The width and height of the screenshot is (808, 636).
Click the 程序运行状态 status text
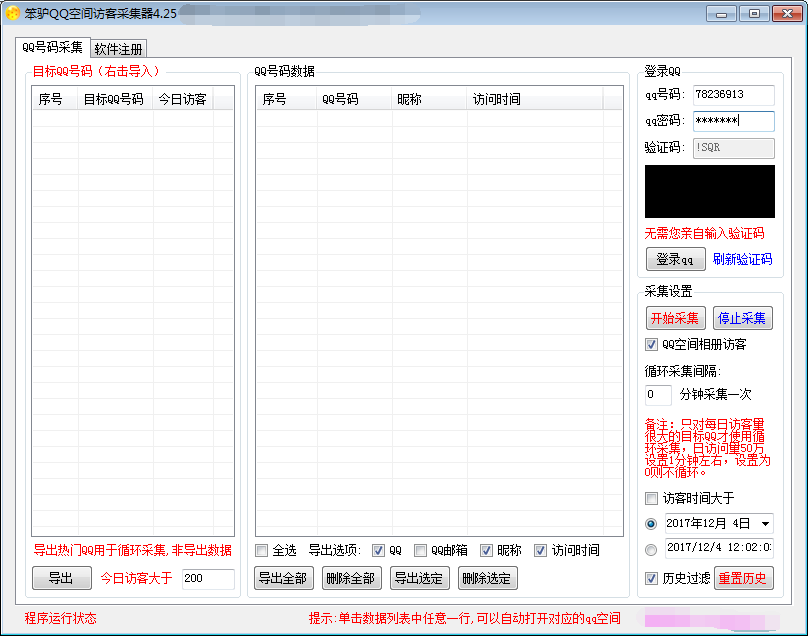[61, 618]
